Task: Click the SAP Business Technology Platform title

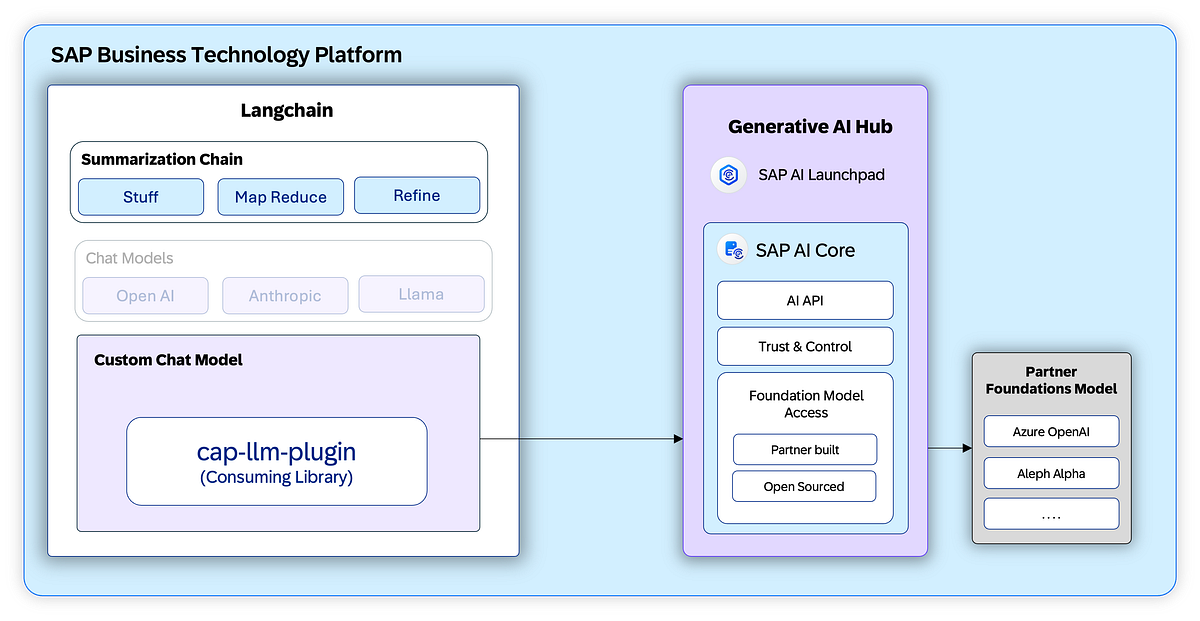Action: 227,55
